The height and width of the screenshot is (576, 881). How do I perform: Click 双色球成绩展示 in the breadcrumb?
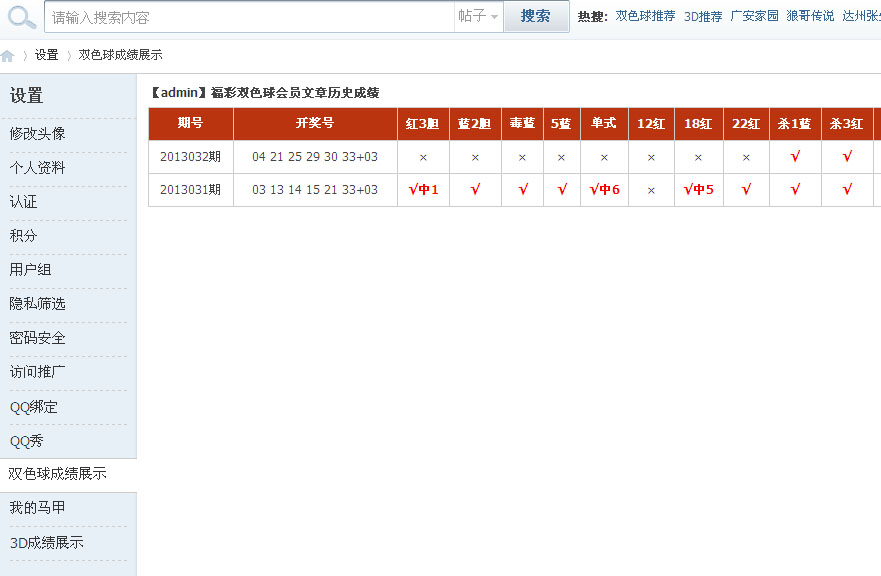click(x=120, y=55)
